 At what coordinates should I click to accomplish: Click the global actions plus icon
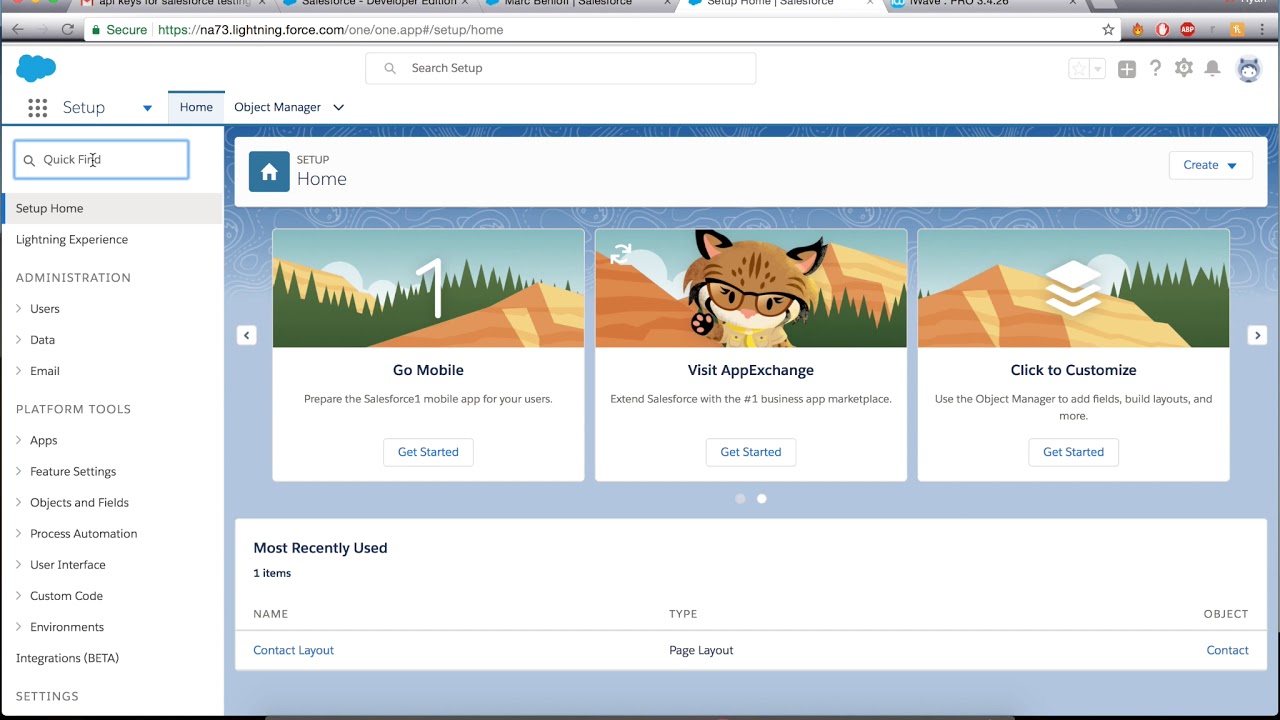click(x=1127, y=69)
